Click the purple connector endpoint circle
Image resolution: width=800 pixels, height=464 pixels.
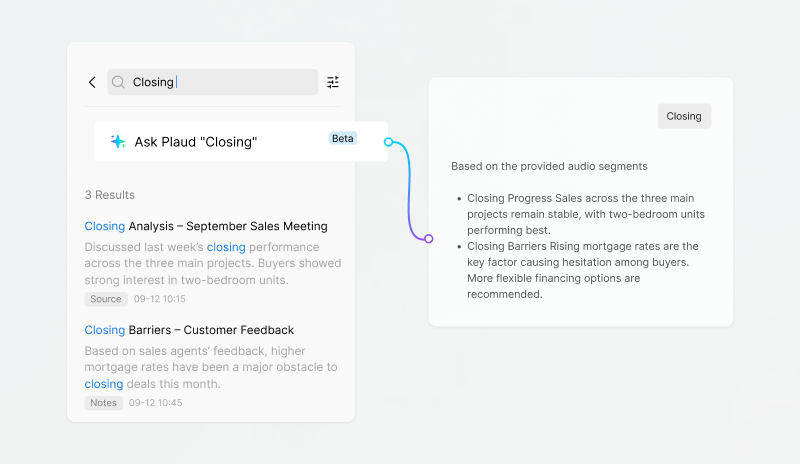click(x=428, y=238)
